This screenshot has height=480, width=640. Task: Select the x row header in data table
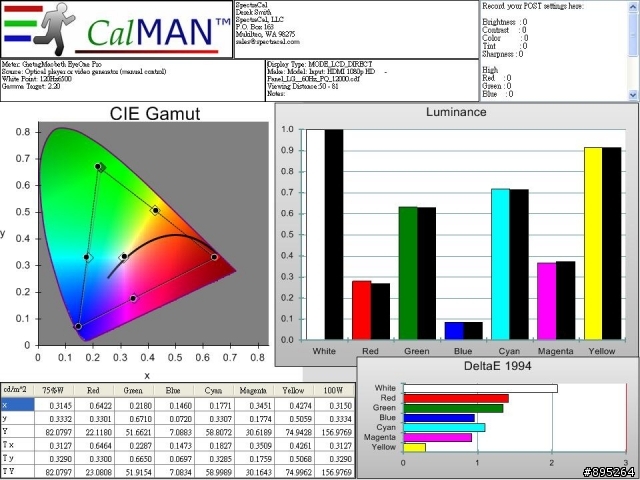(x=17, y=405)
